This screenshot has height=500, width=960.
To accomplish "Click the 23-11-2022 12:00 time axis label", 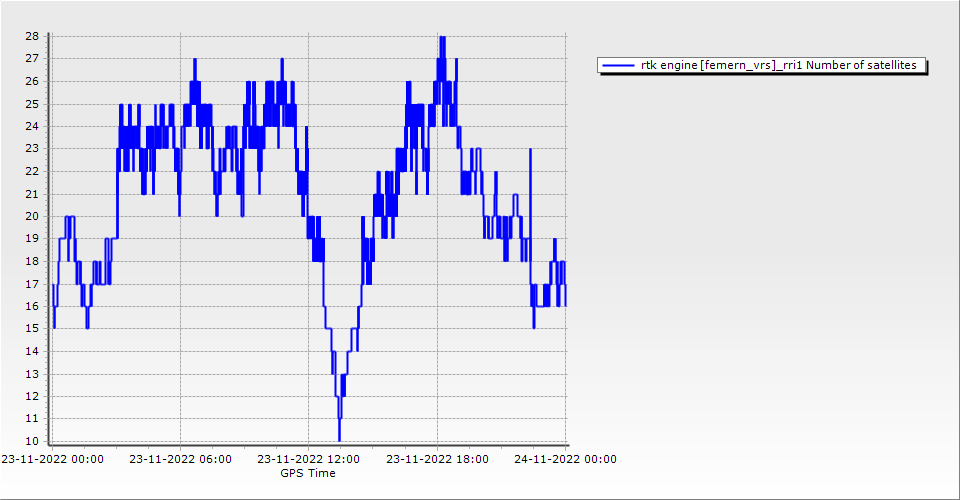I will (308, 459).
